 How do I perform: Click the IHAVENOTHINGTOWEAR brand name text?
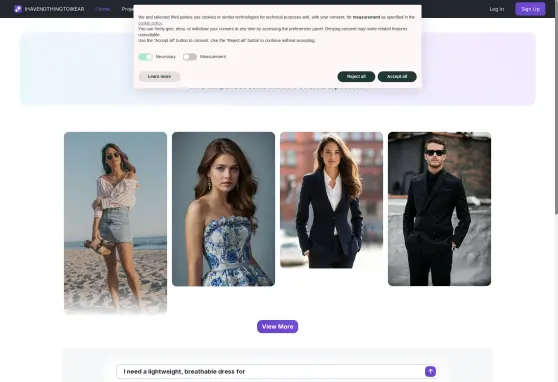[54, 9]
